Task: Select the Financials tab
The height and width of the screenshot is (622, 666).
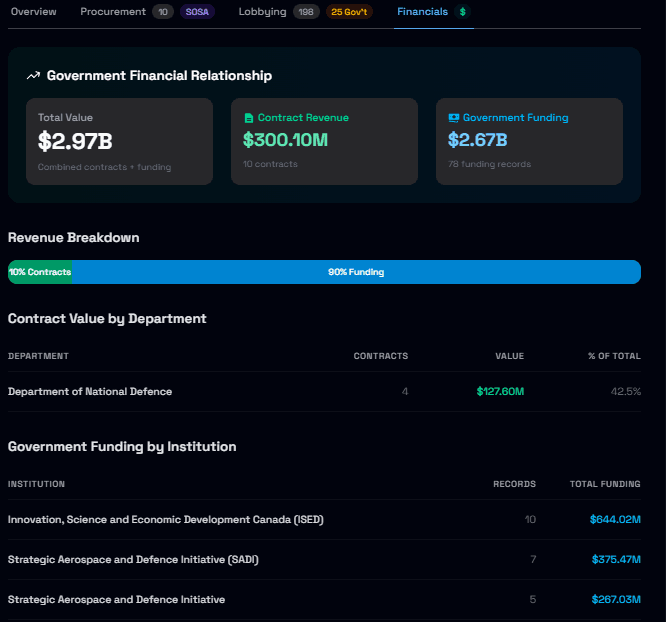Action: 422,12
